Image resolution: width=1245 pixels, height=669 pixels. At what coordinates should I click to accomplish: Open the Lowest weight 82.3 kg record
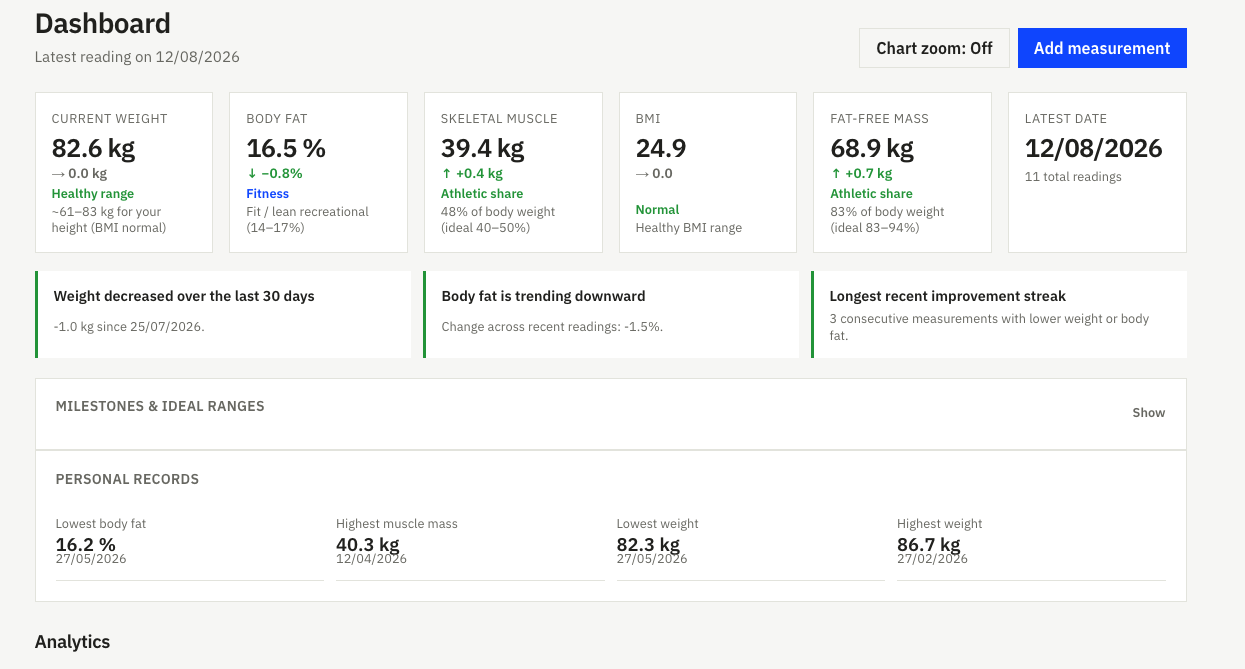click(751, 547)
